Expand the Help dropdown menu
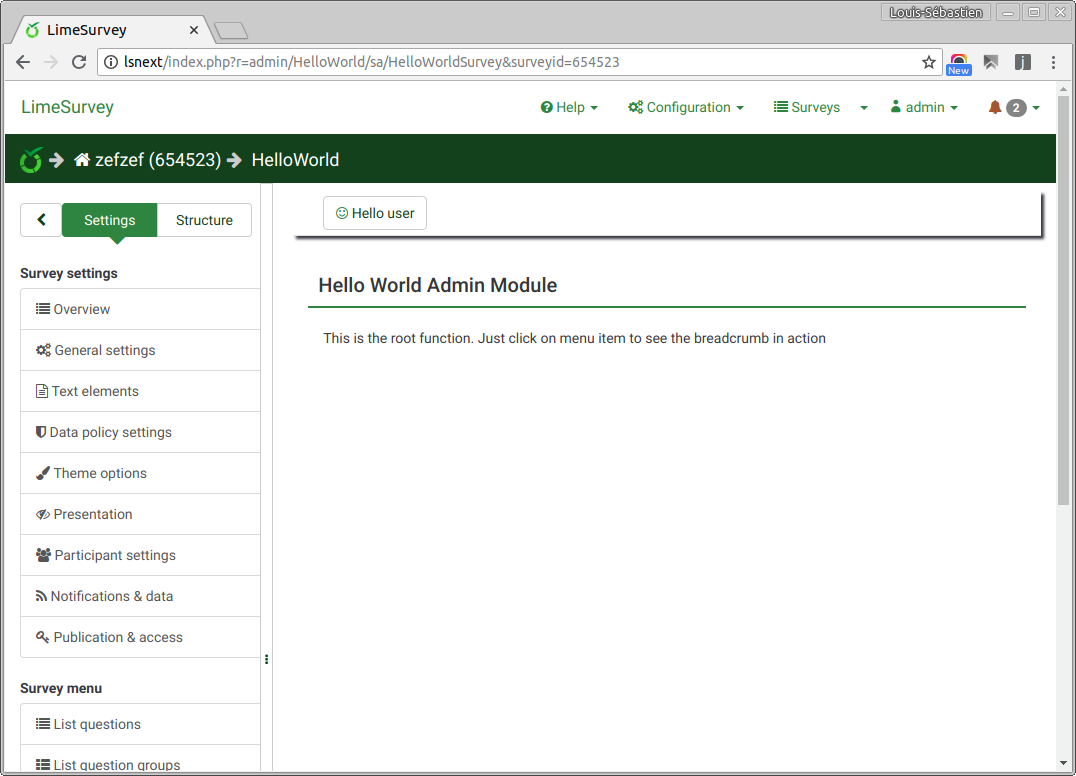Image resolution: width=1076 pixels, height=776 pixels. (x=569, y=107)
